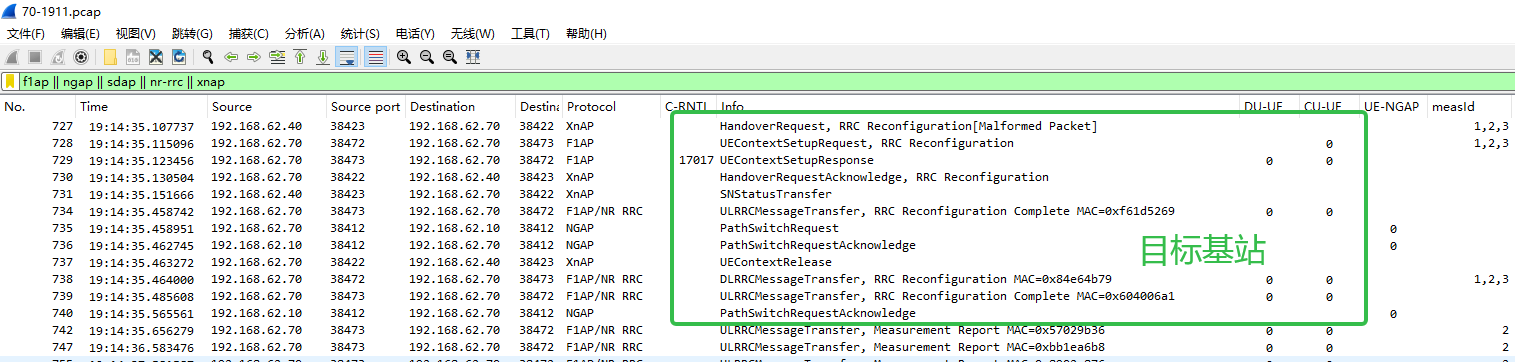
Task: Reload the capture file icon
Action: (178, 57)
